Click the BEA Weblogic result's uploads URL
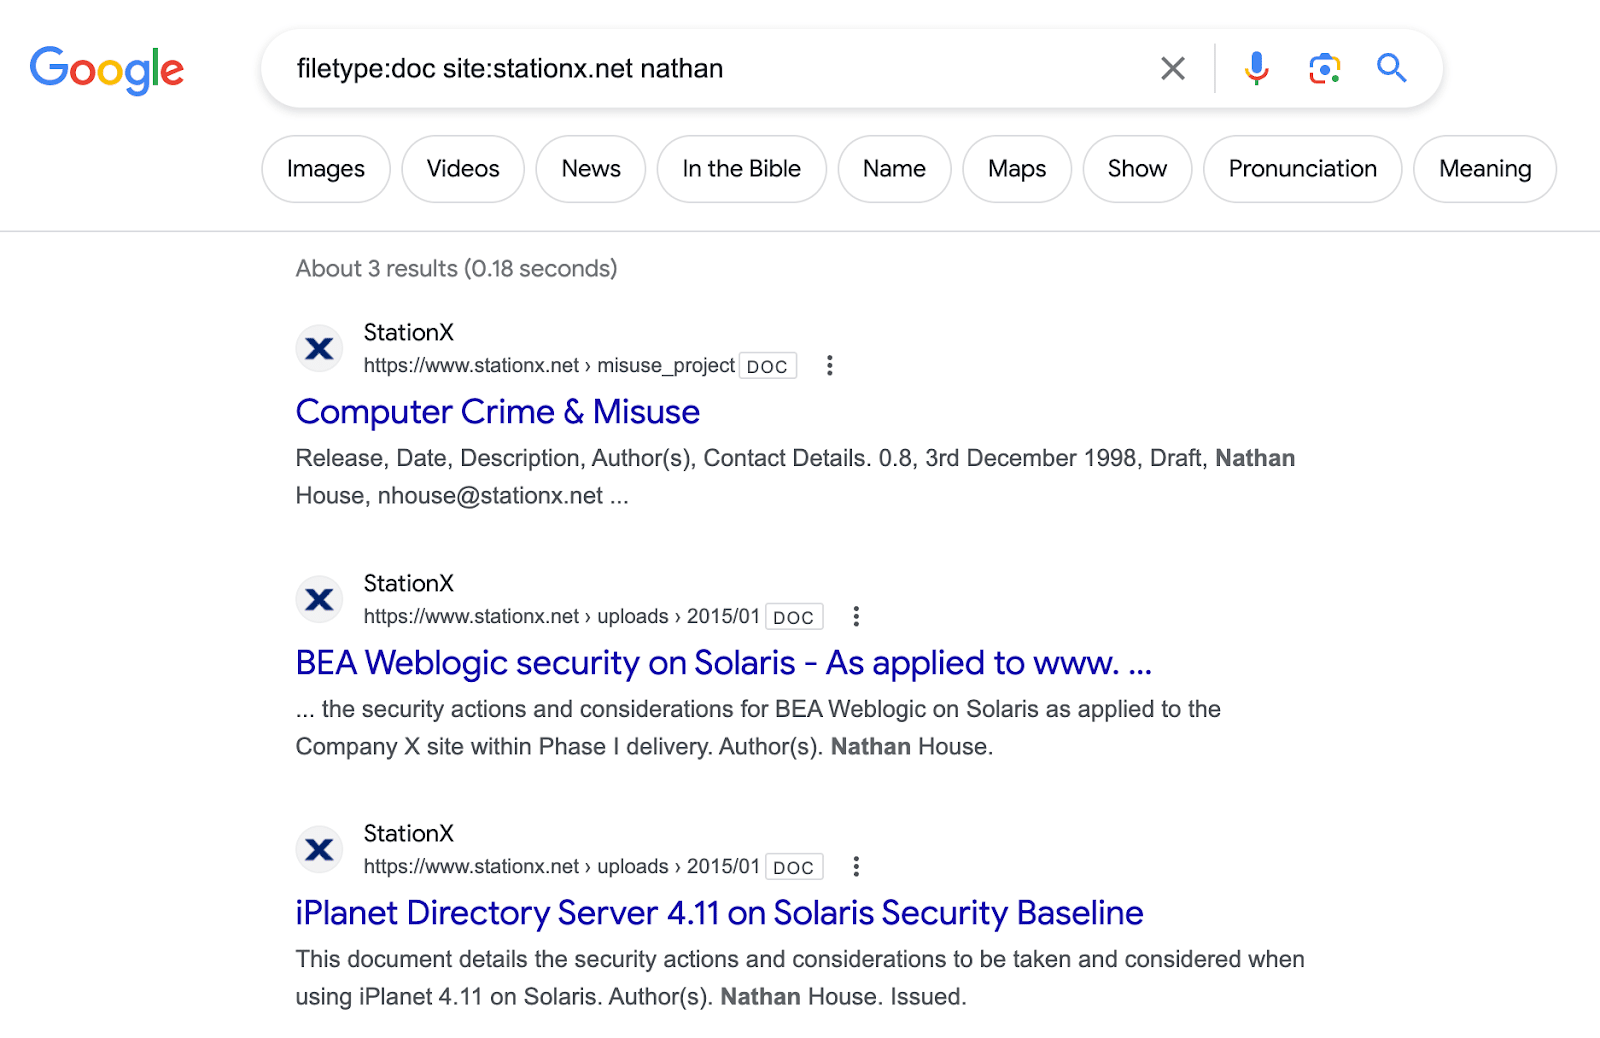Viewport: 1600px width, 1038px height. tap(562, 617)
